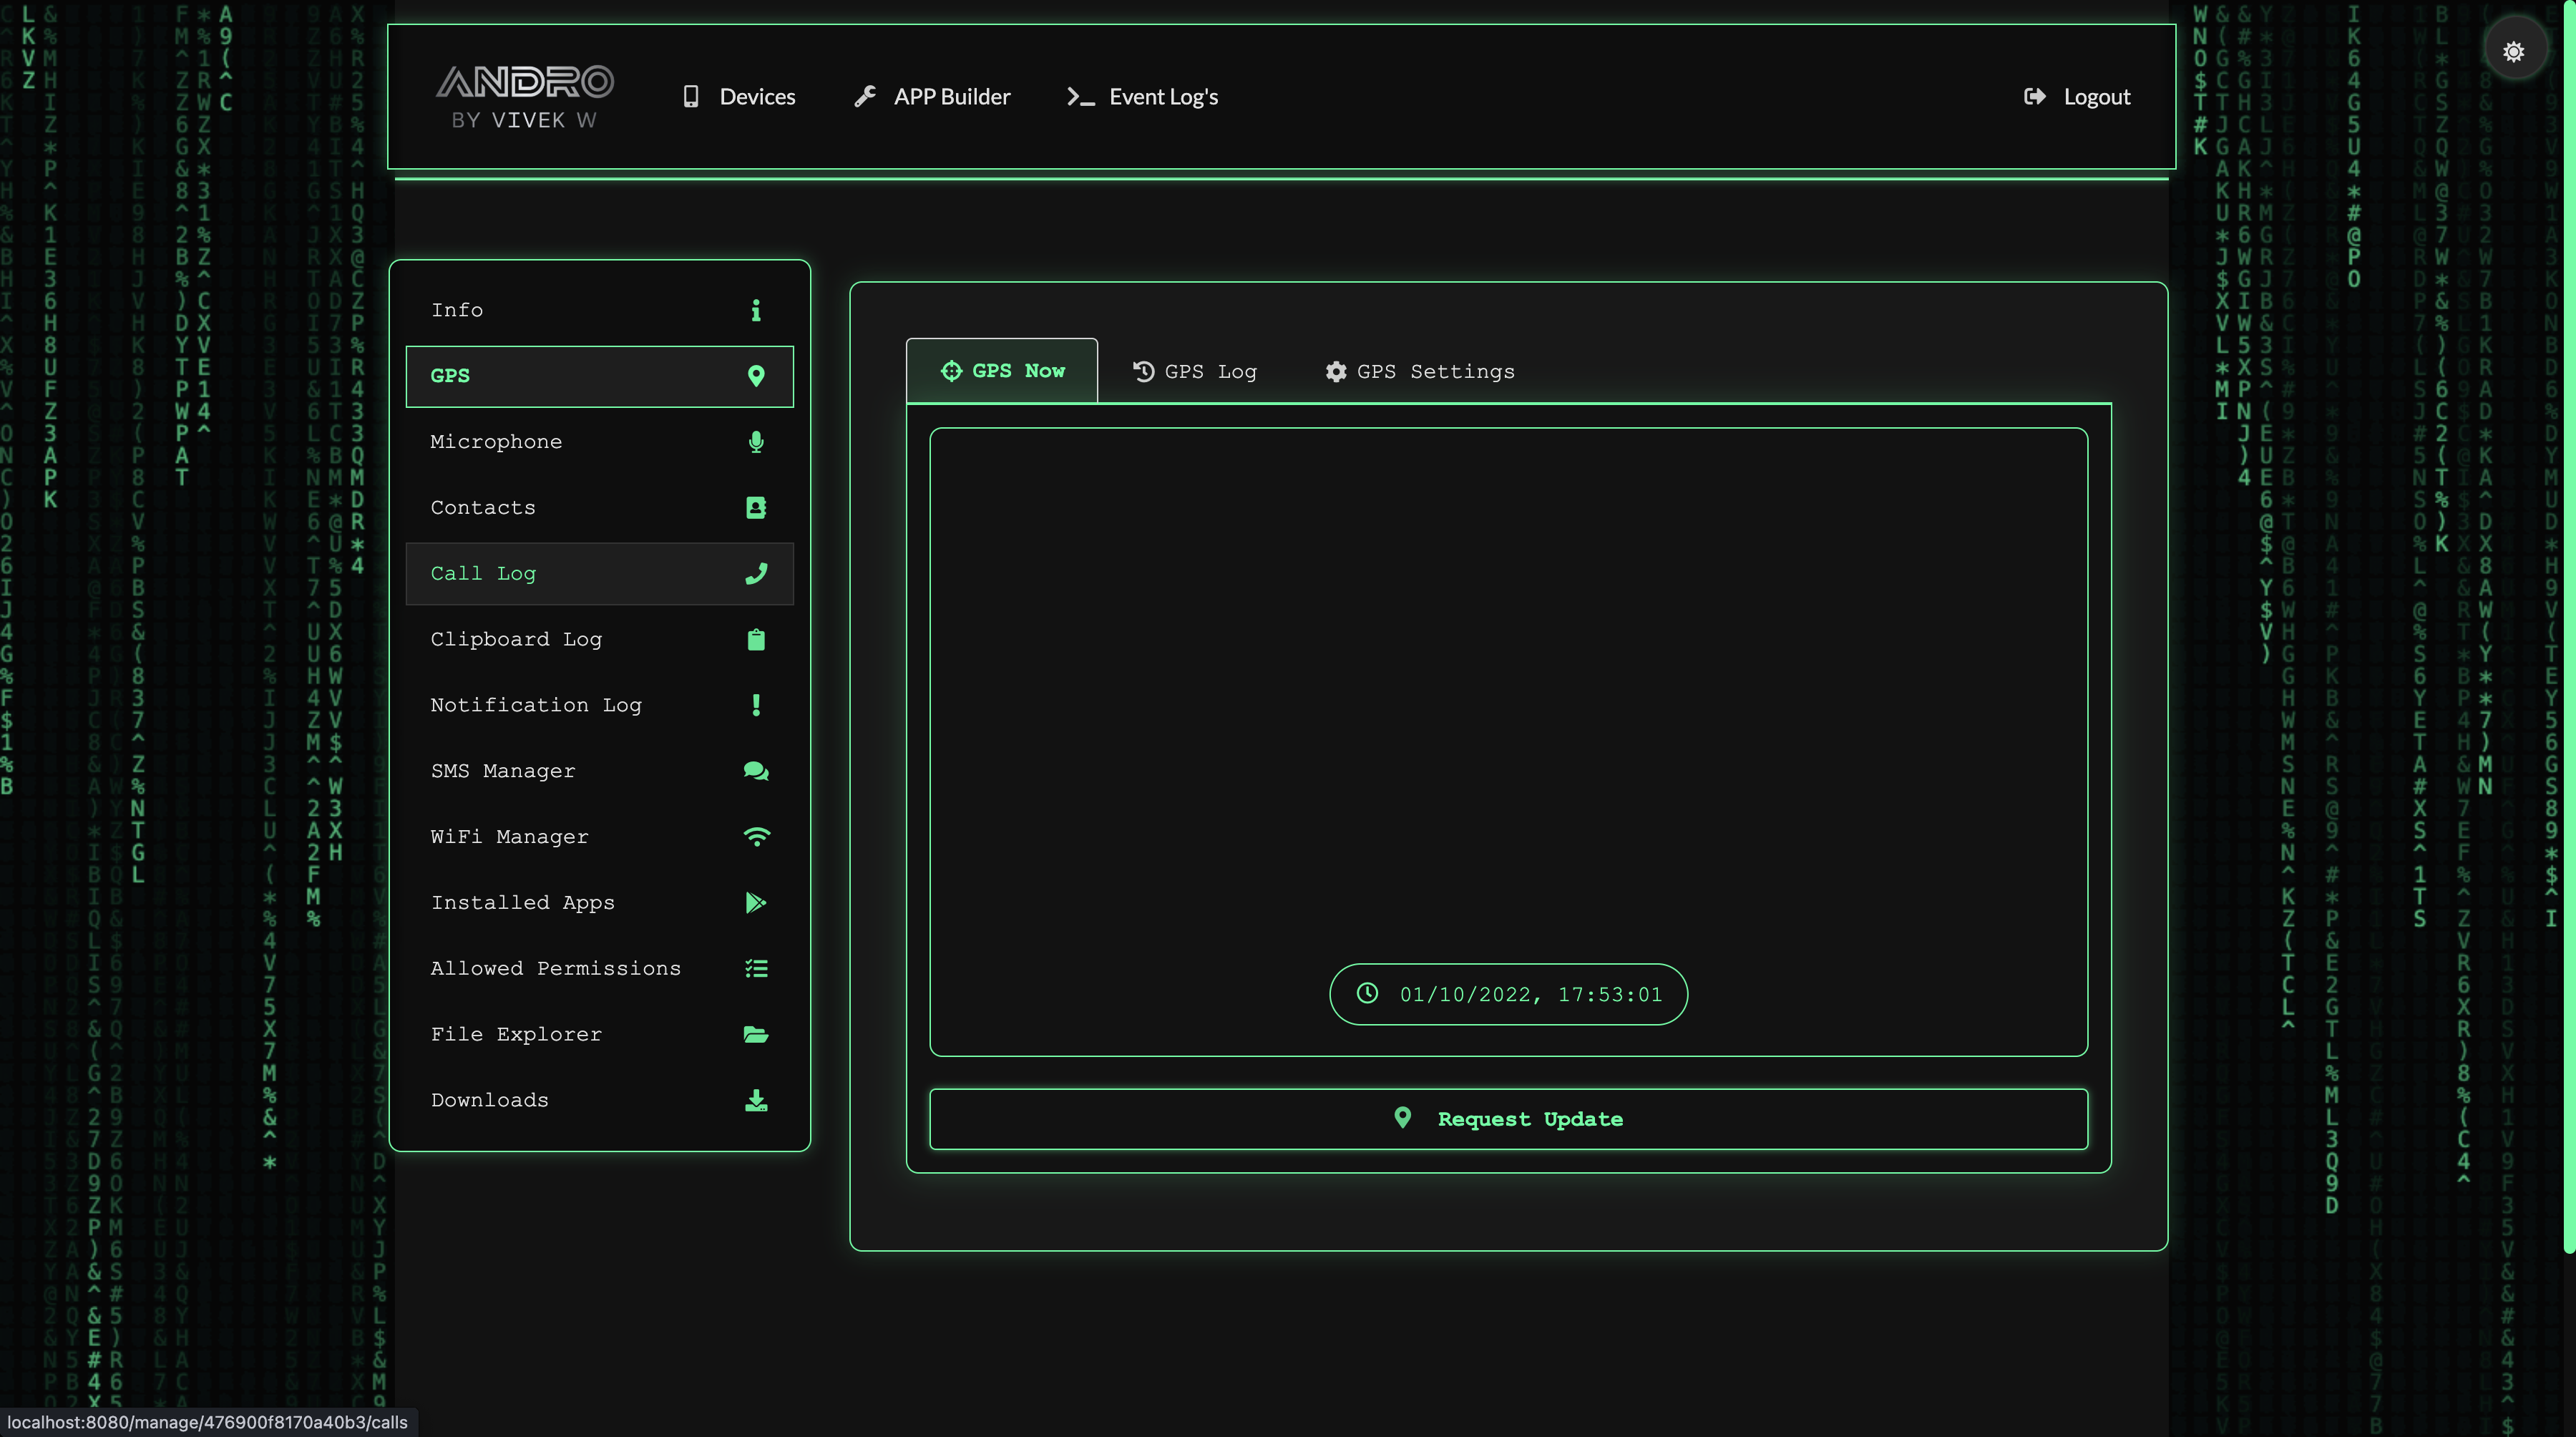
Task: Log out using the Logout link
Action: click(2077, 97)
